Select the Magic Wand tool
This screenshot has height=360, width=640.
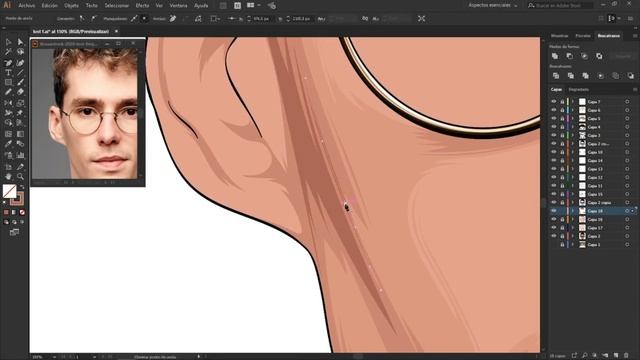click(8, 52)
